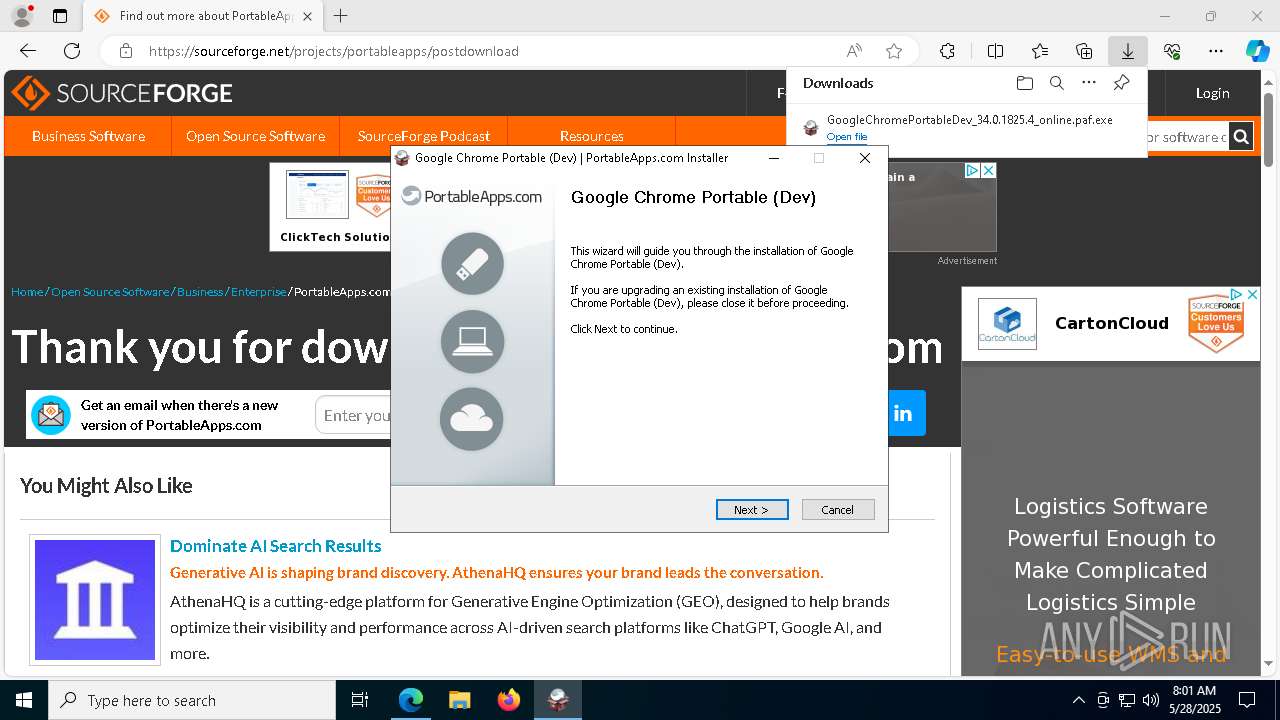The height and width of the screenshot is (720, 1280).
Task: Click the profile avatar icon in Edge
Action: (x=21, y=16)
